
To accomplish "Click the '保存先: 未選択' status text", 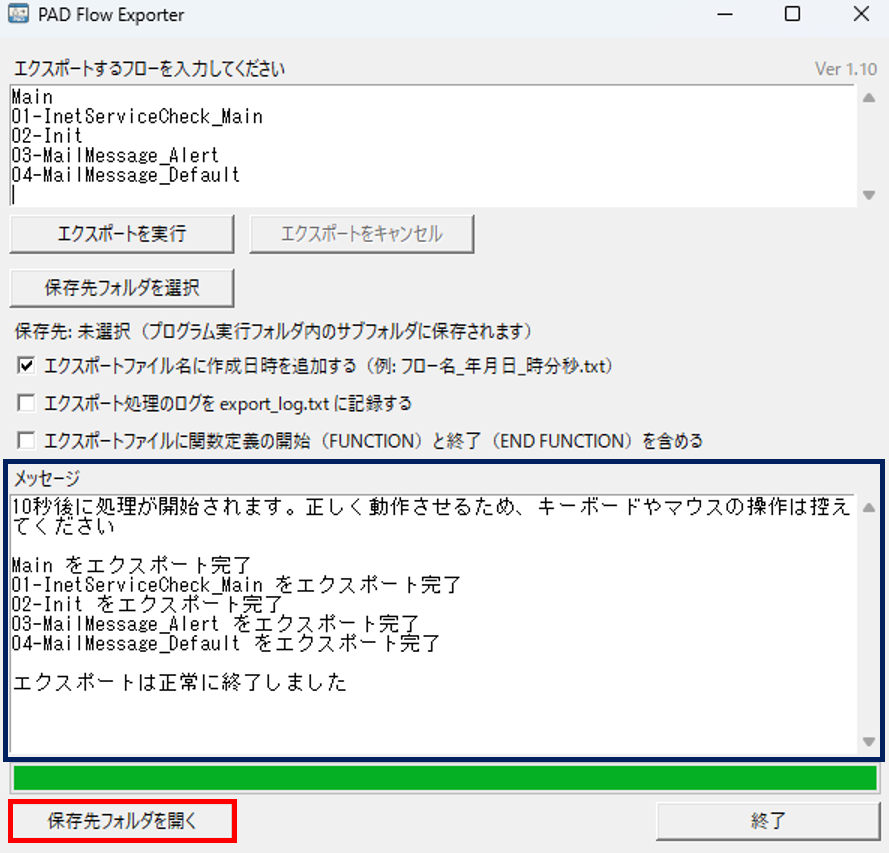I will point(274,331).
